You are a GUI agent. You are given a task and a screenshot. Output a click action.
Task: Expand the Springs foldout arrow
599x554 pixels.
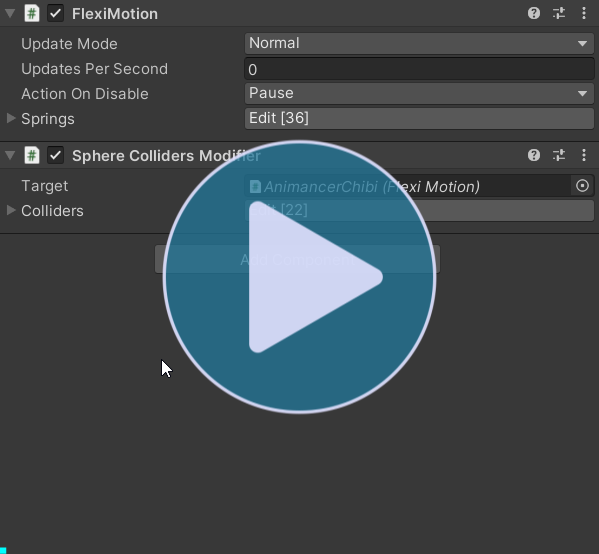pyautogui.click(x=11, y=118)
